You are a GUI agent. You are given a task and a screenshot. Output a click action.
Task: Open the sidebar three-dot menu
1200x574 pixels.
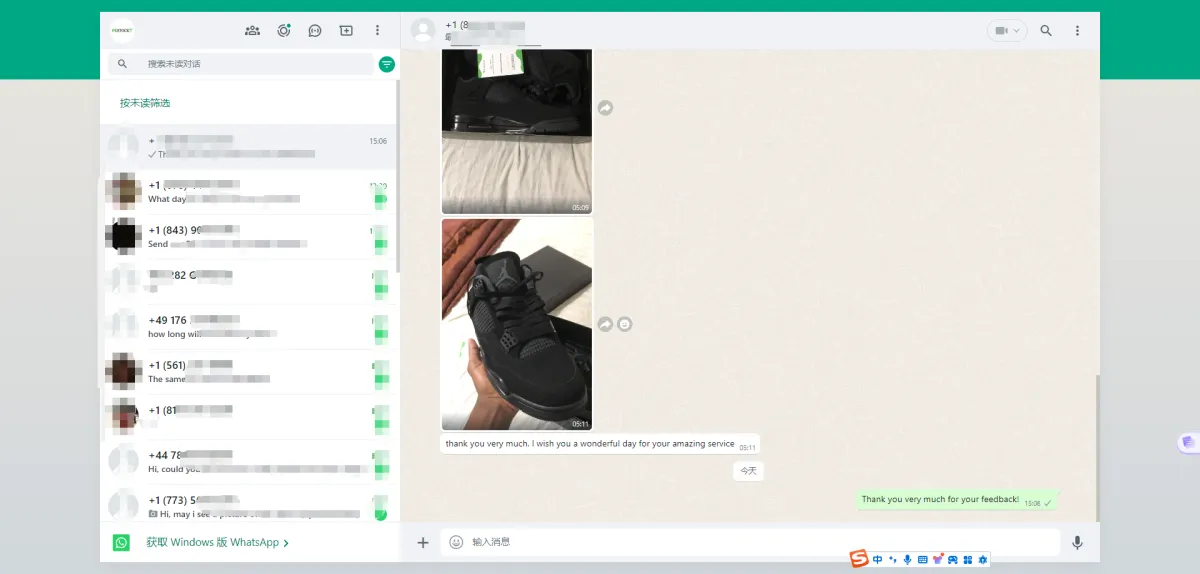[x=377, y=31]
